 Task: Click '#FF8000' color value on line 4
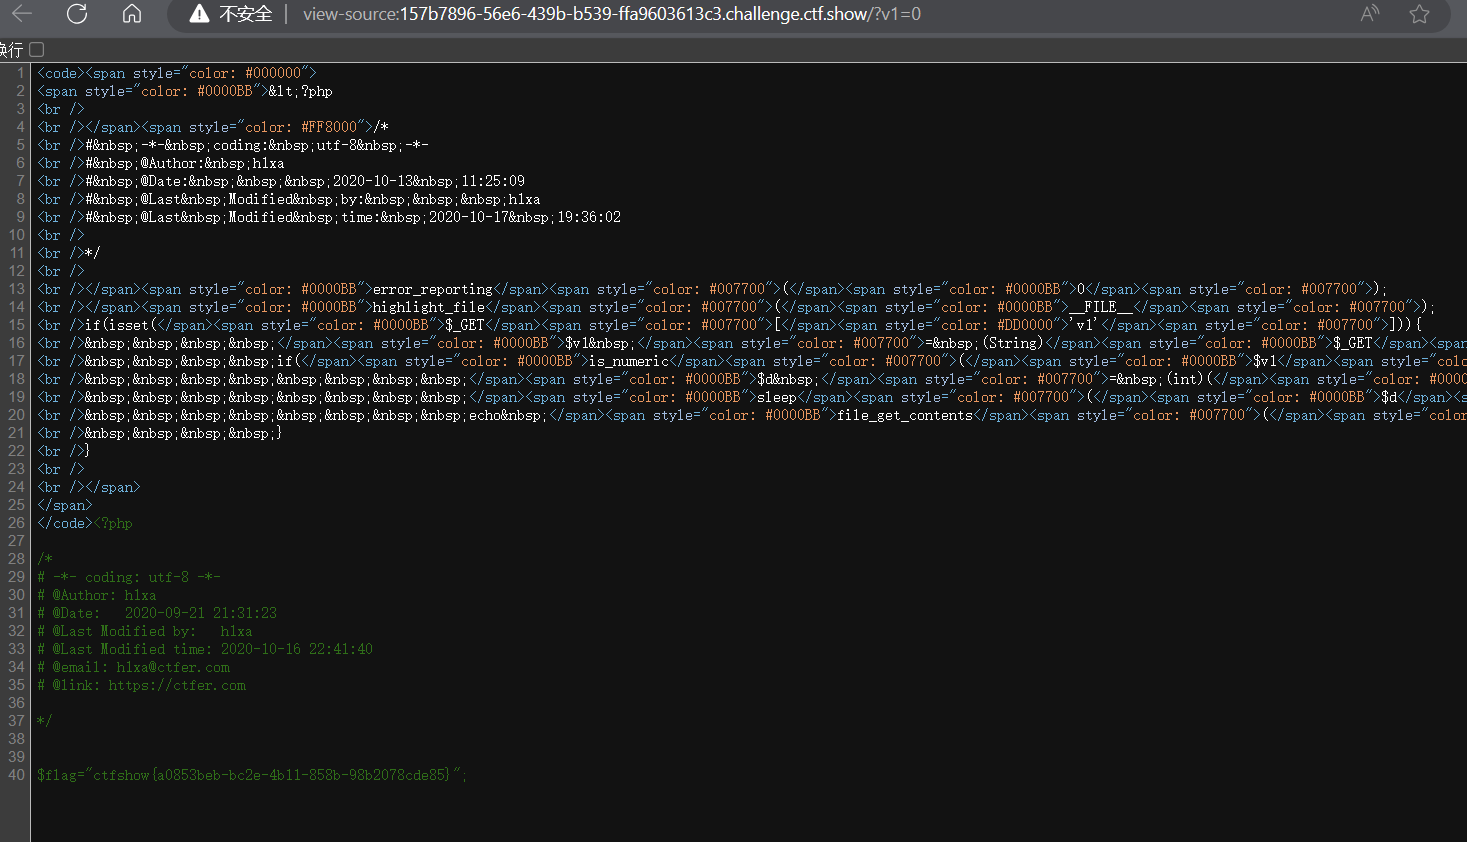point(329,127)
